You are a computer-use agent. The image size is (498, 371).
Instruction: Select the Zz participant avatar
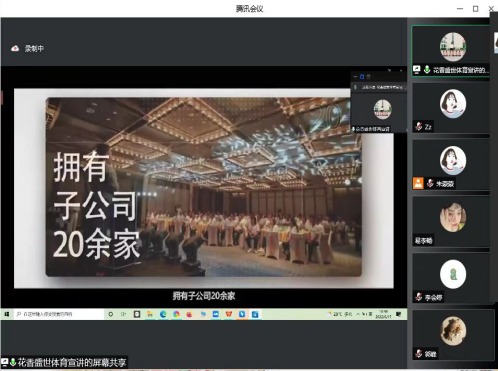click(x=453, y=104)
